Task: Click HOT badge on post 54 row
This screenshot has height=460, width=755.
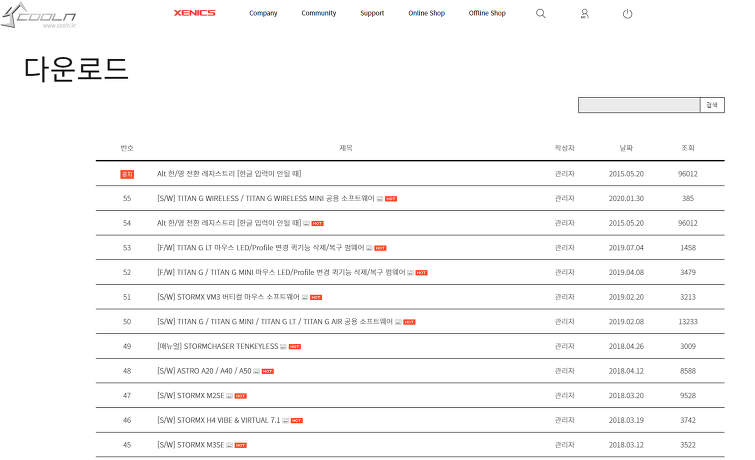Action: point(317,223)
